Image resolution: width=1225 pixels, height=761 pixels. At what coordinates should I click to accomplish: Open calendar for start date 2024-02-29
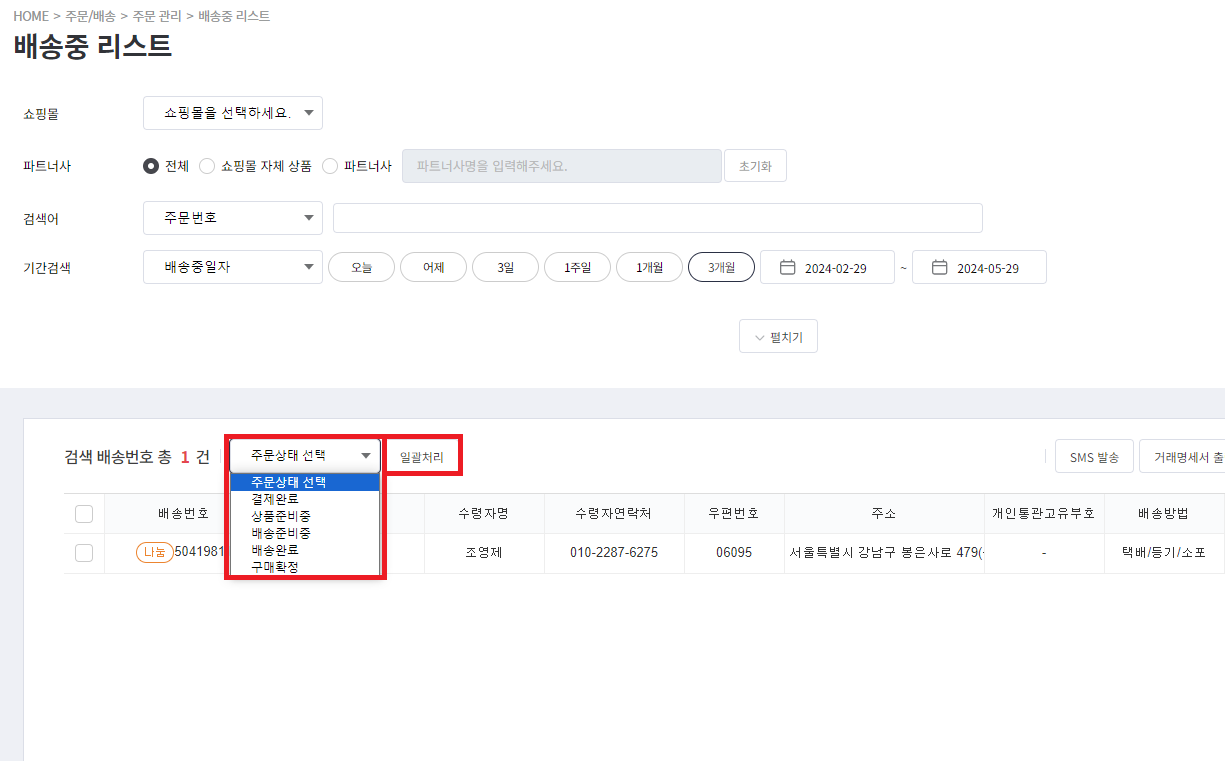point(787,268)
